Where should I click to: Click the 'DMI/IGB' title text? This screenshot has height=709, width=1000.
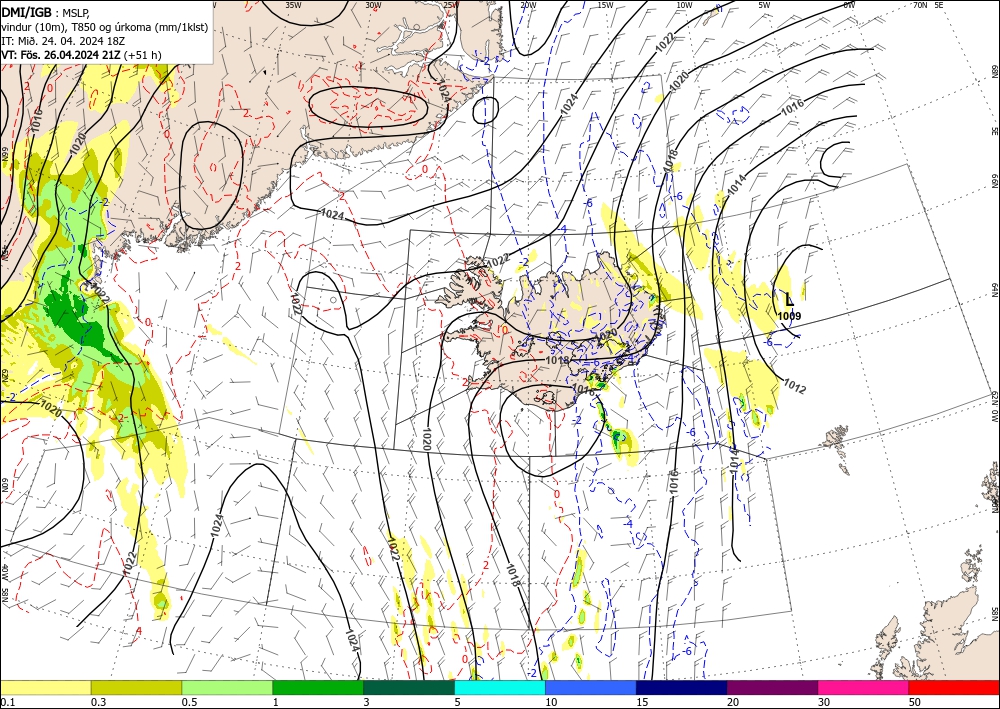point(26,12)
